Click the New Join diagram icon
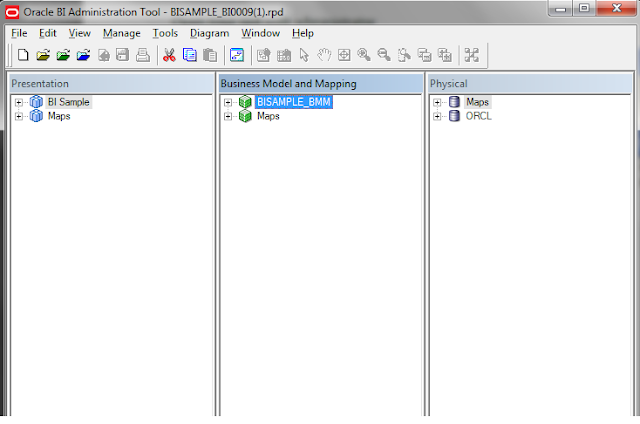 (x=284, y=55)
